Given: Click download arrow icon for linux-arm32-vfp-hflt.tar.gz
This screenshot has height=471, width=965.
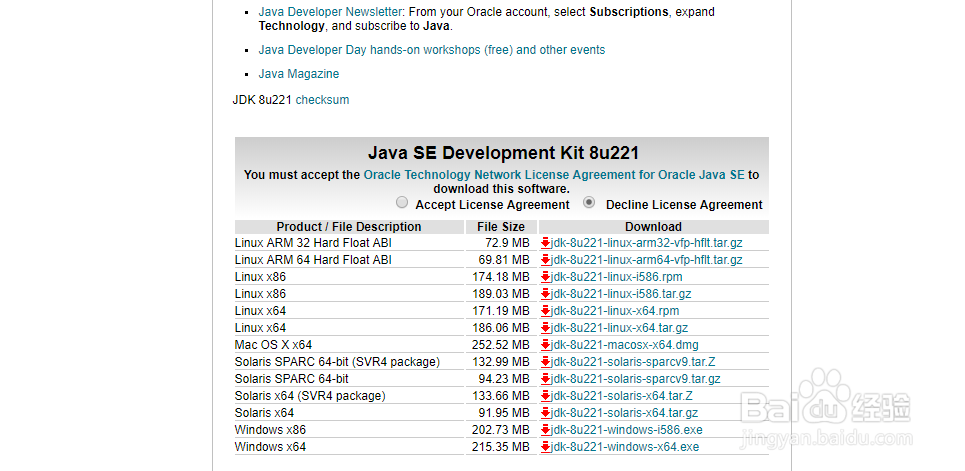Looking at the screenshot, I should (545, 243).
